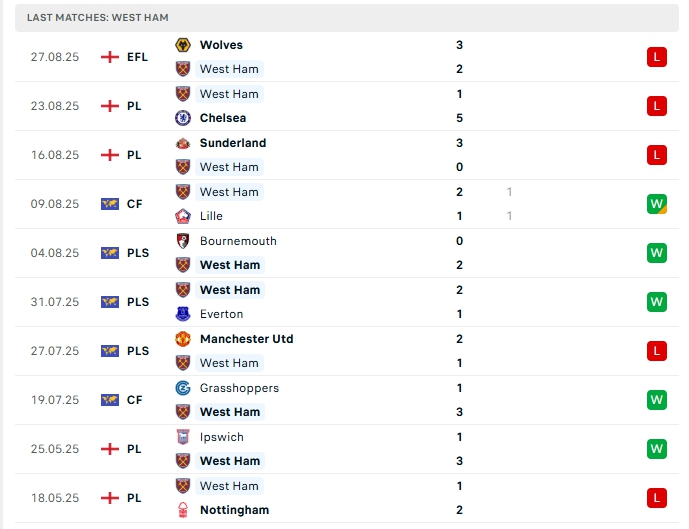Click the Manchester Utd crest icon
Image resolution: width=689 pixels, height=529 pixels.
tap(183, 339)
